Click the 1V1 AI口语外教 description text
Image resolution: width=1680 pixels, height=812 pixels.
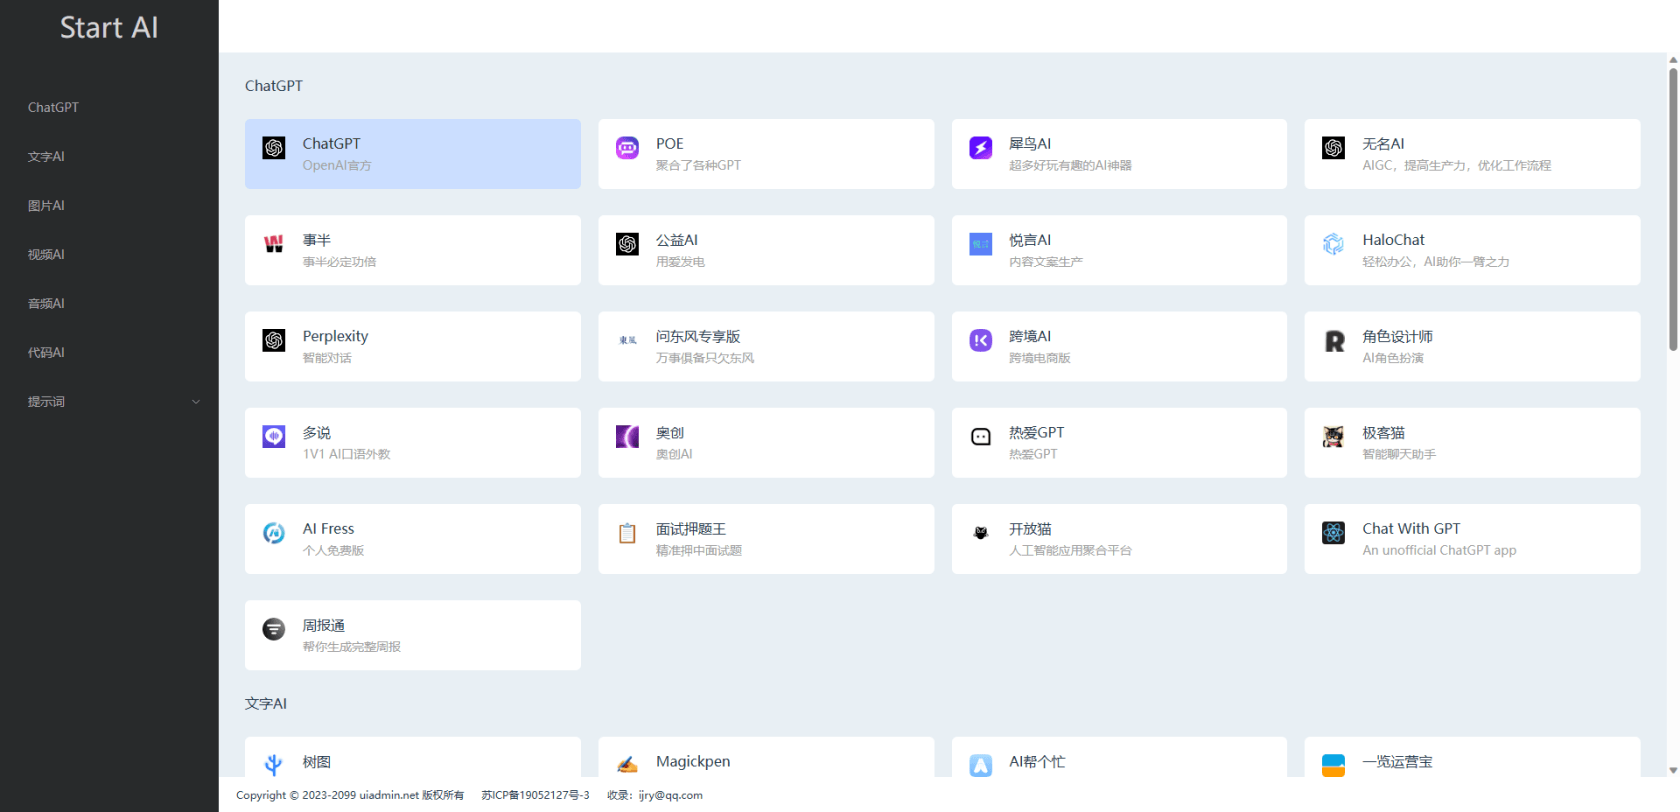[347, 454]
